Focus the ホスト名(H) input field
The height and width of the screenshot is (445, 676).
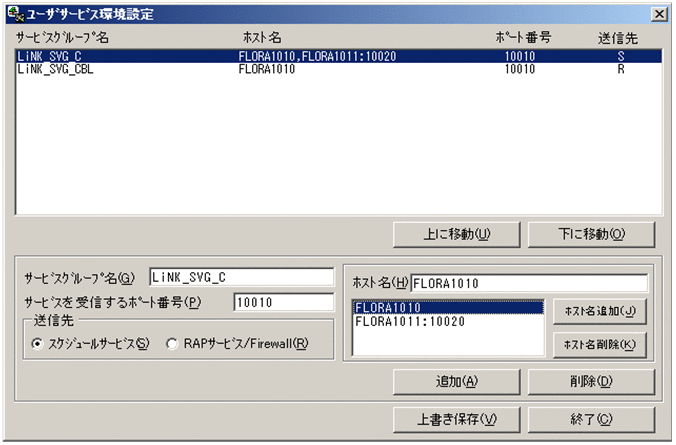(529, 283)
